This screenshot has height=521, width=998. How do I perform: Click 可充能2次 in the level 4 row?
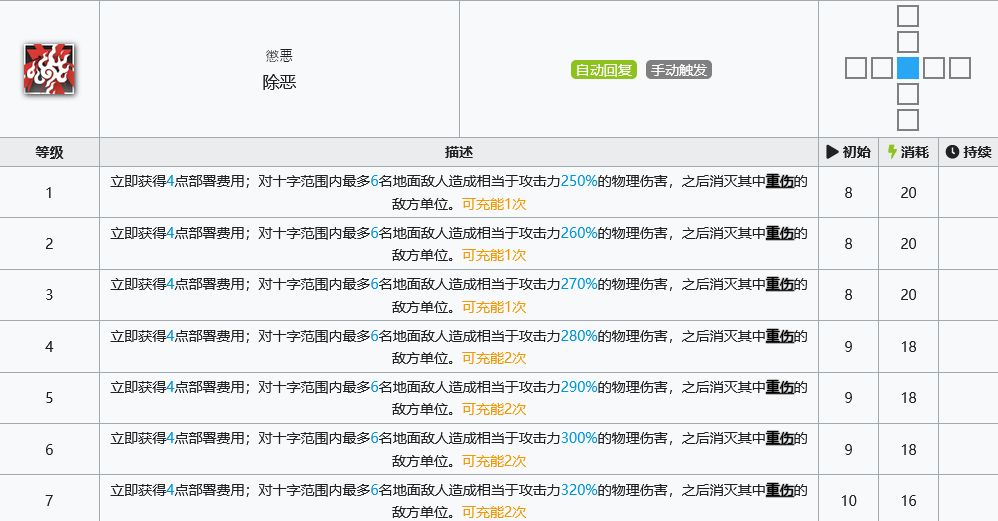coord(494,358)
